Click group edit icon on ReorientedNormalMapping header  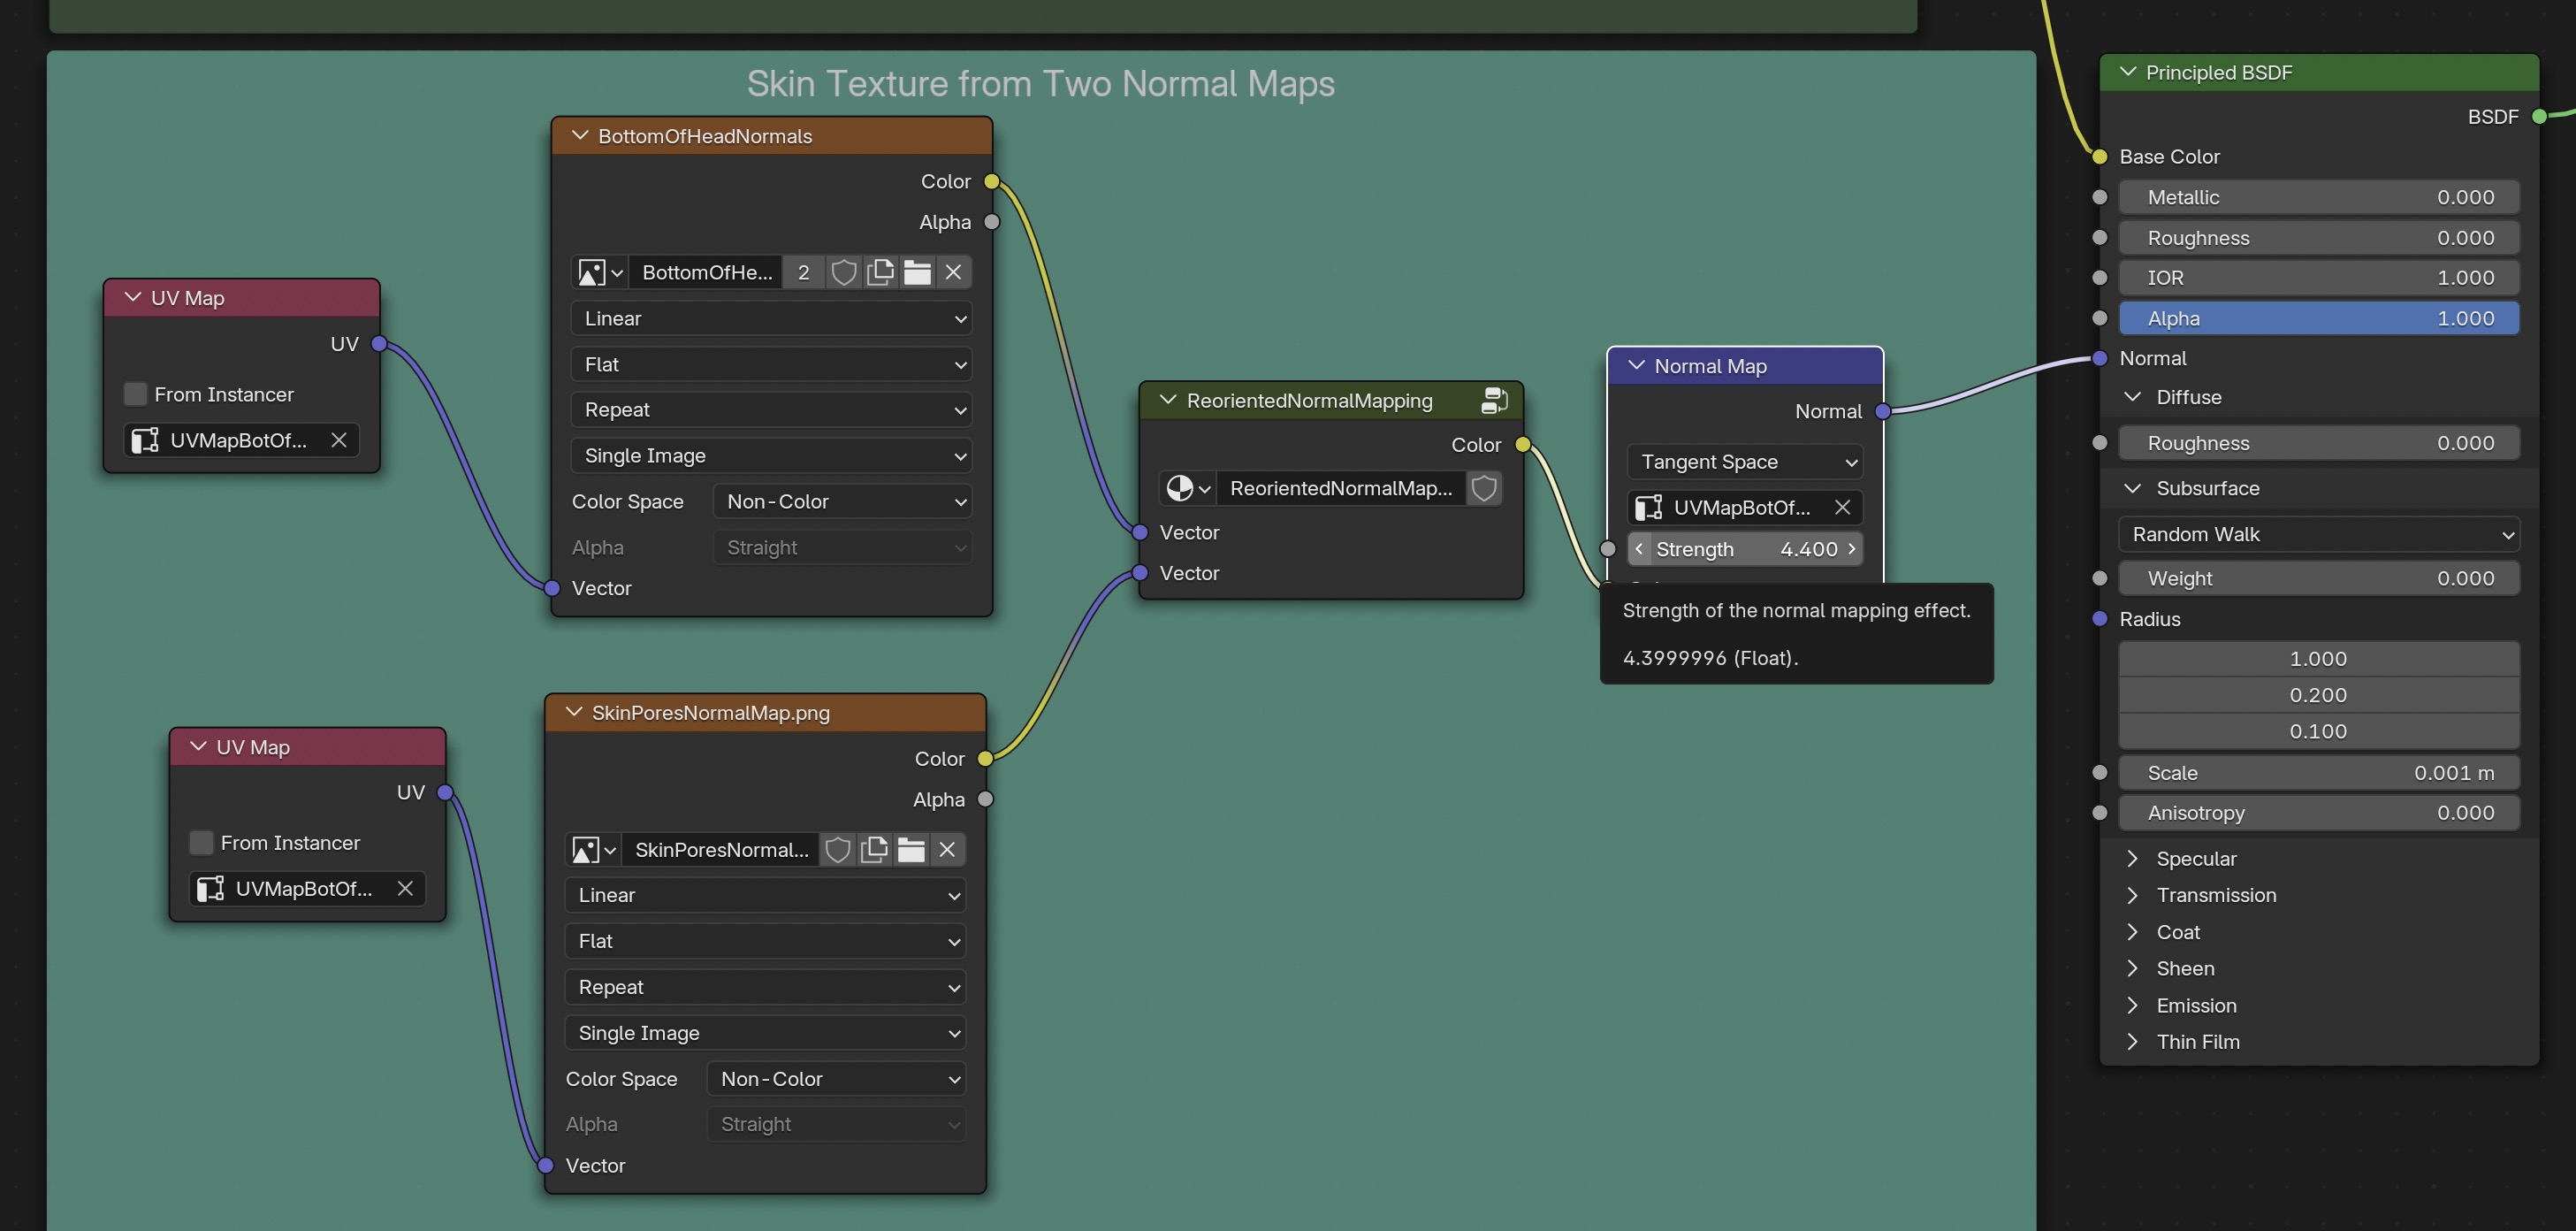(x=1494, y=400)
